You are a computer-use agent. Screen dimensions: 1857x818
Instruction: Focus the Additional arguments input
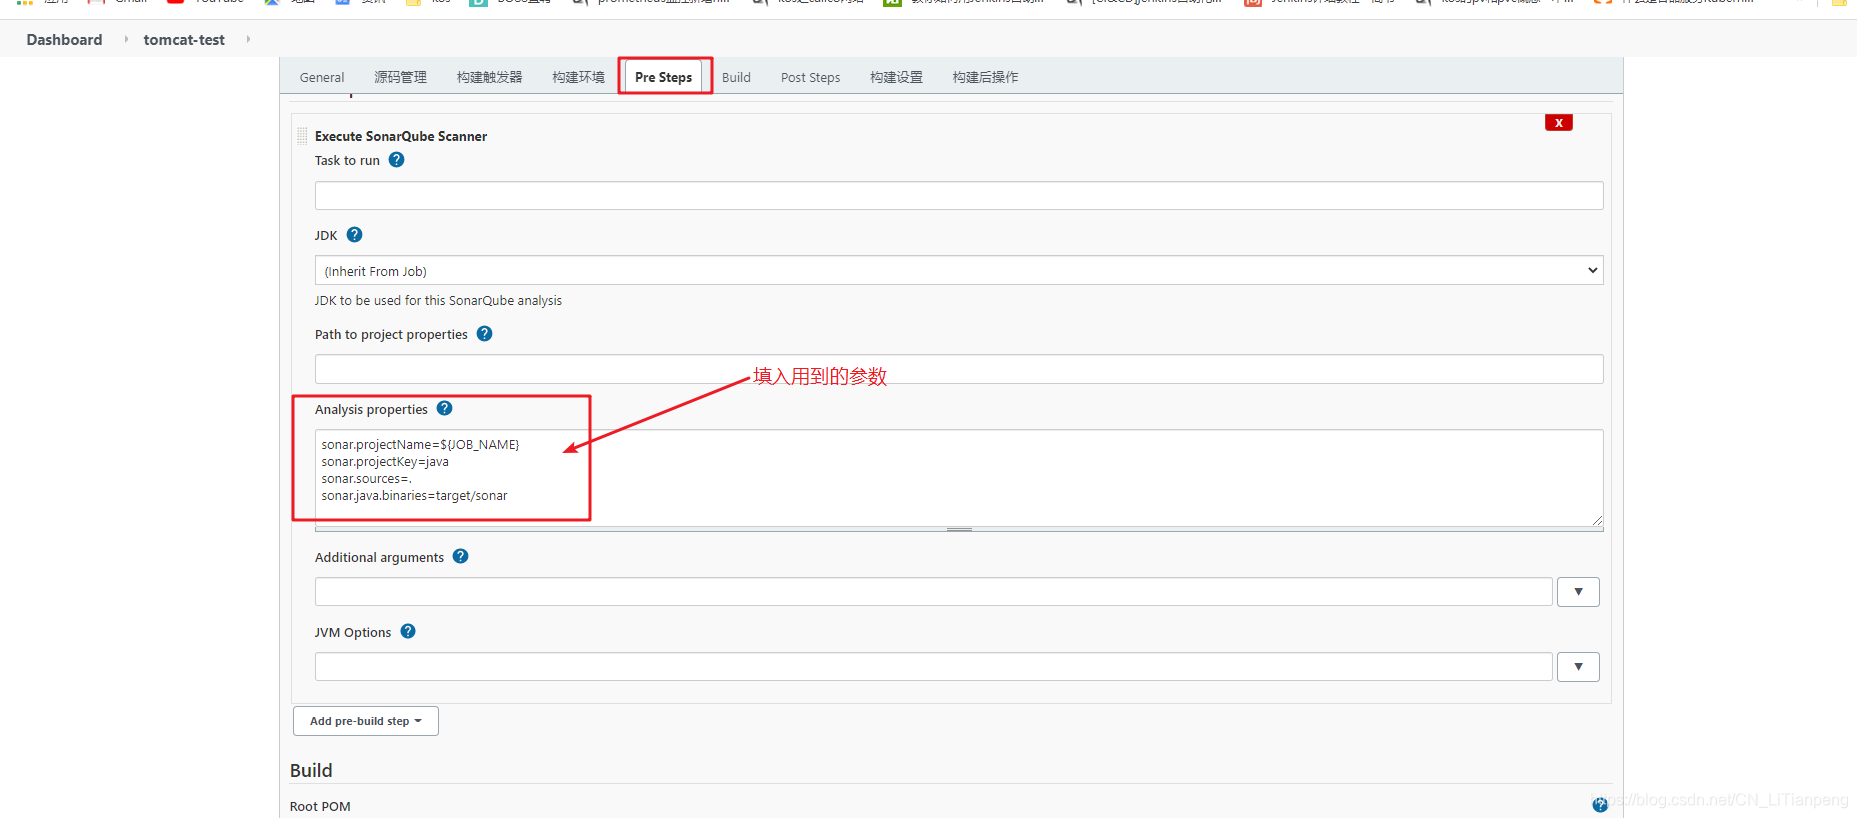pyautogui.click(x=933, y=592)
